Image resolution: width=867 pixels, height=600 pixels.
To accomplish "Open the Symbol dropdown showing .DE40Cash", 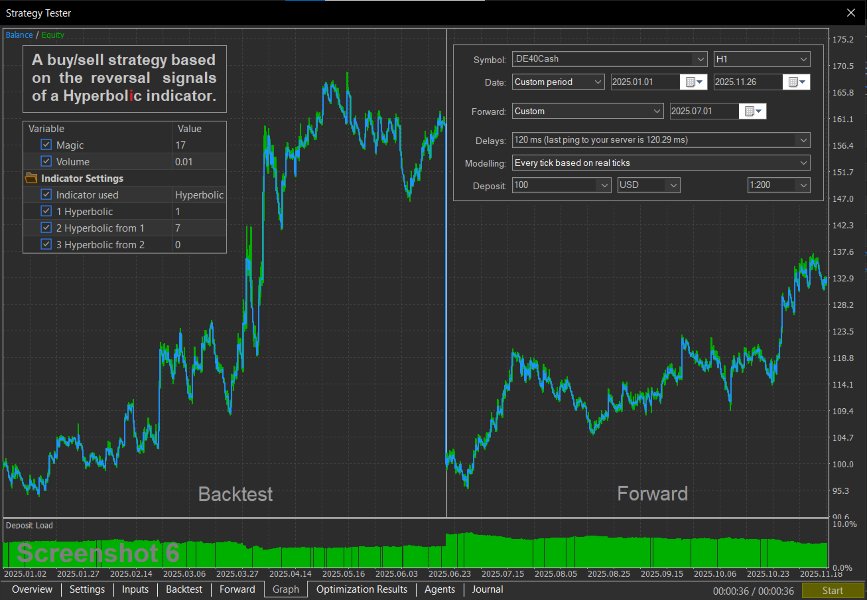I will click(609, 59).
